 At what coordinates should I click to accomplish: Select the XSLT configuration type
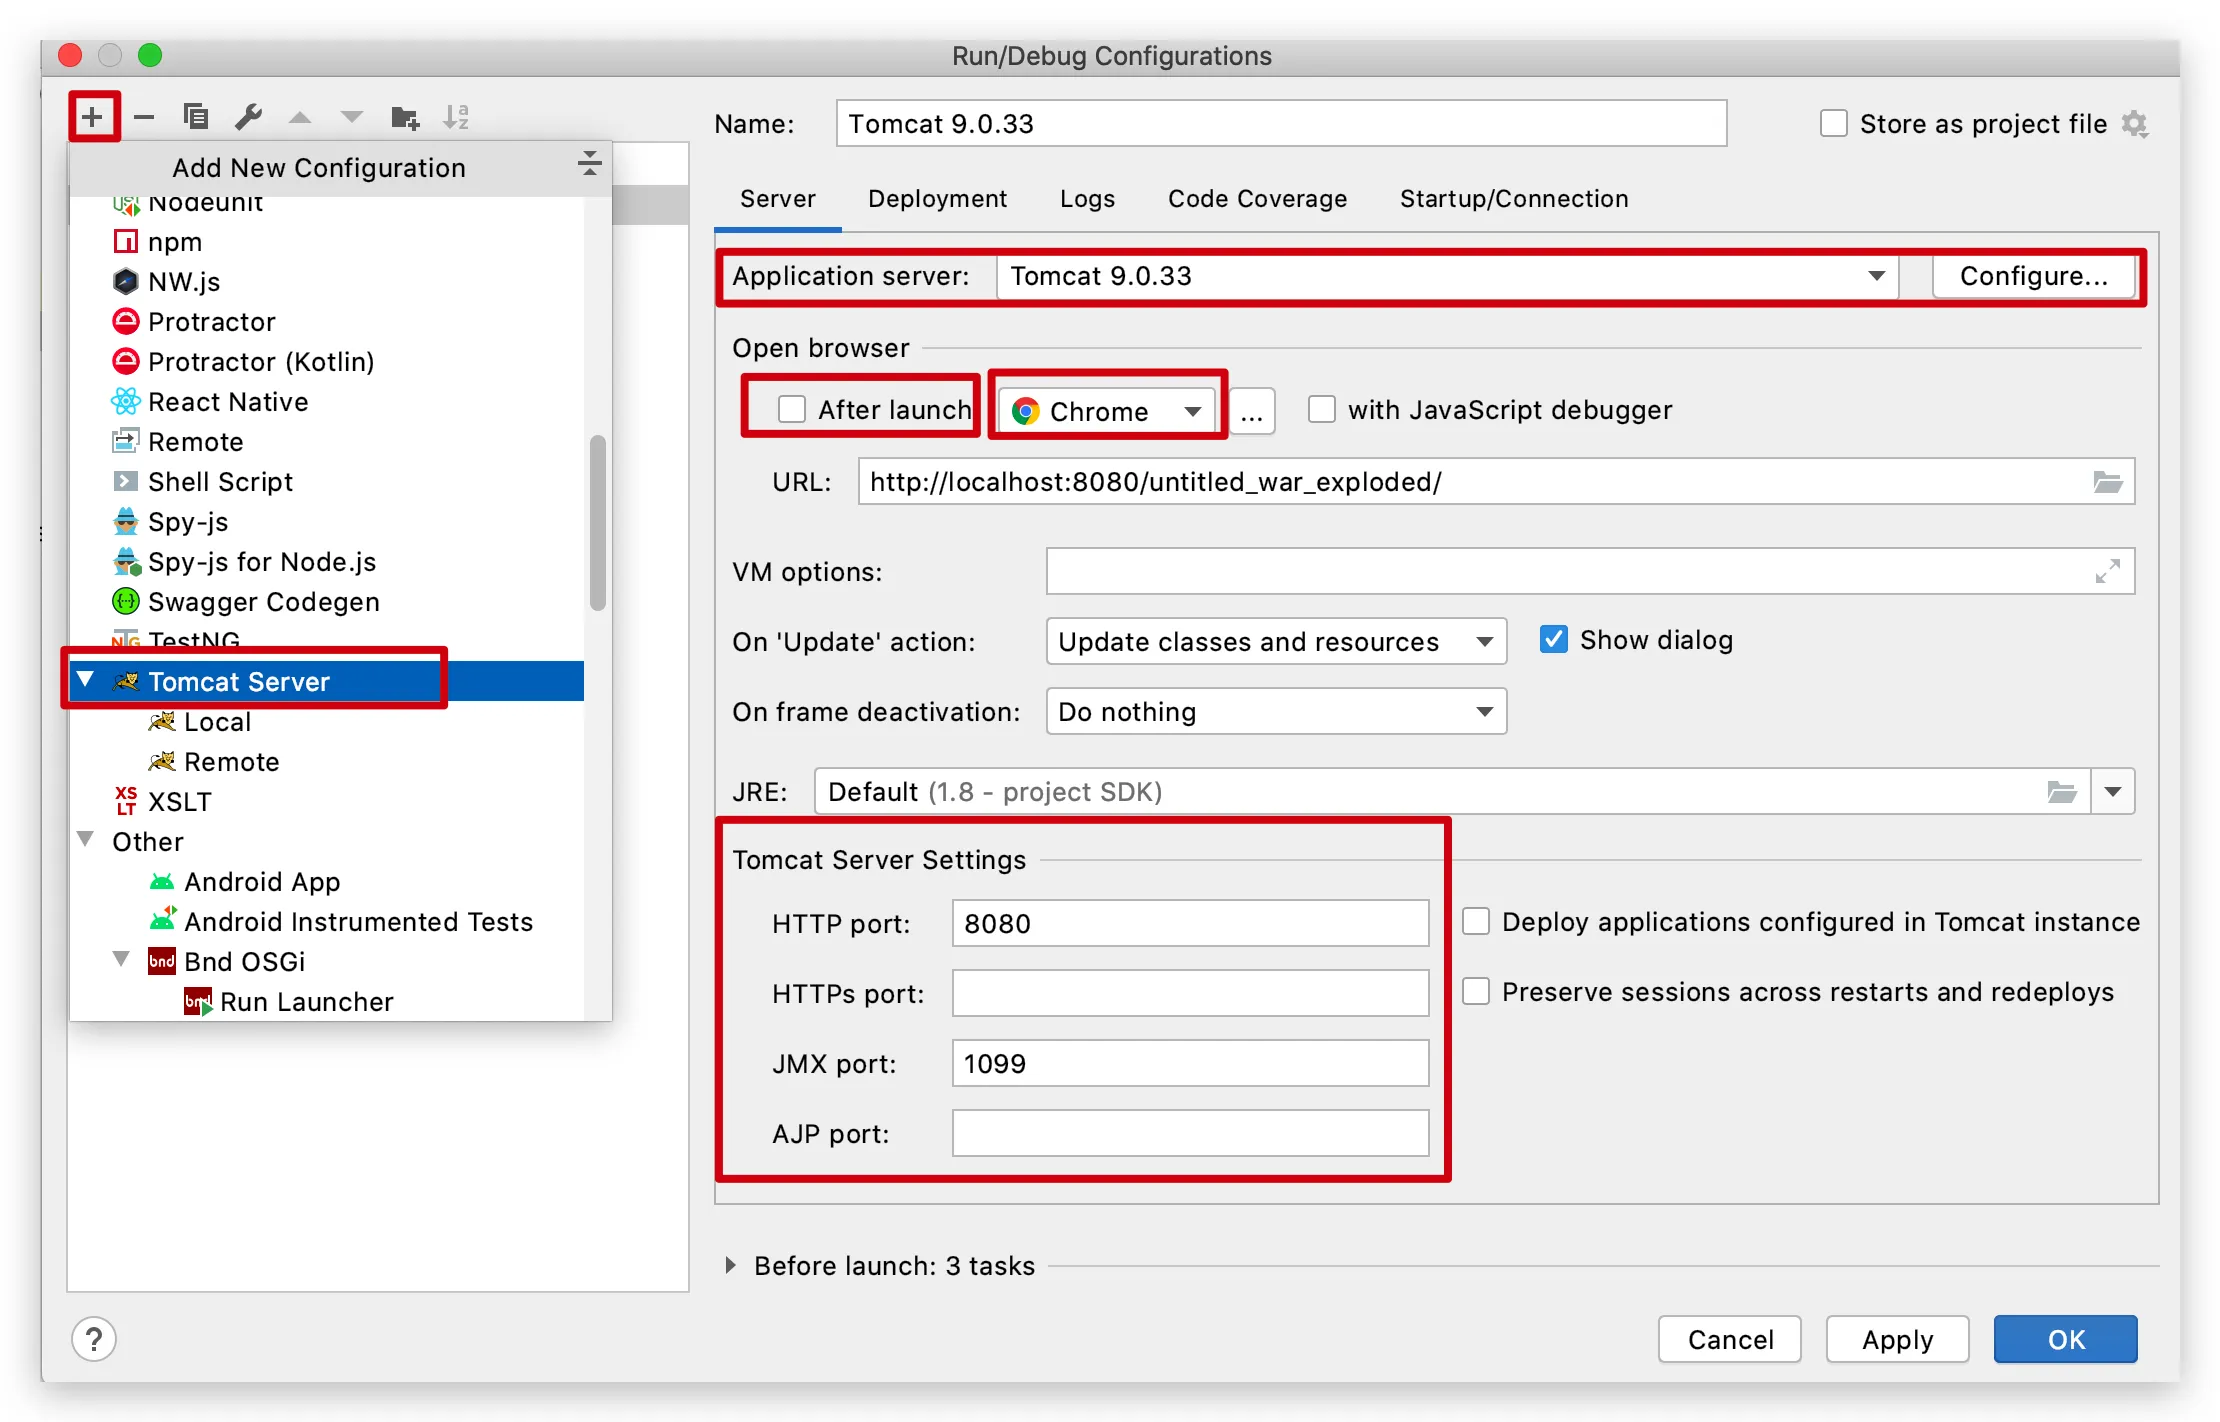pyautogui.click(x=327, y=802)
